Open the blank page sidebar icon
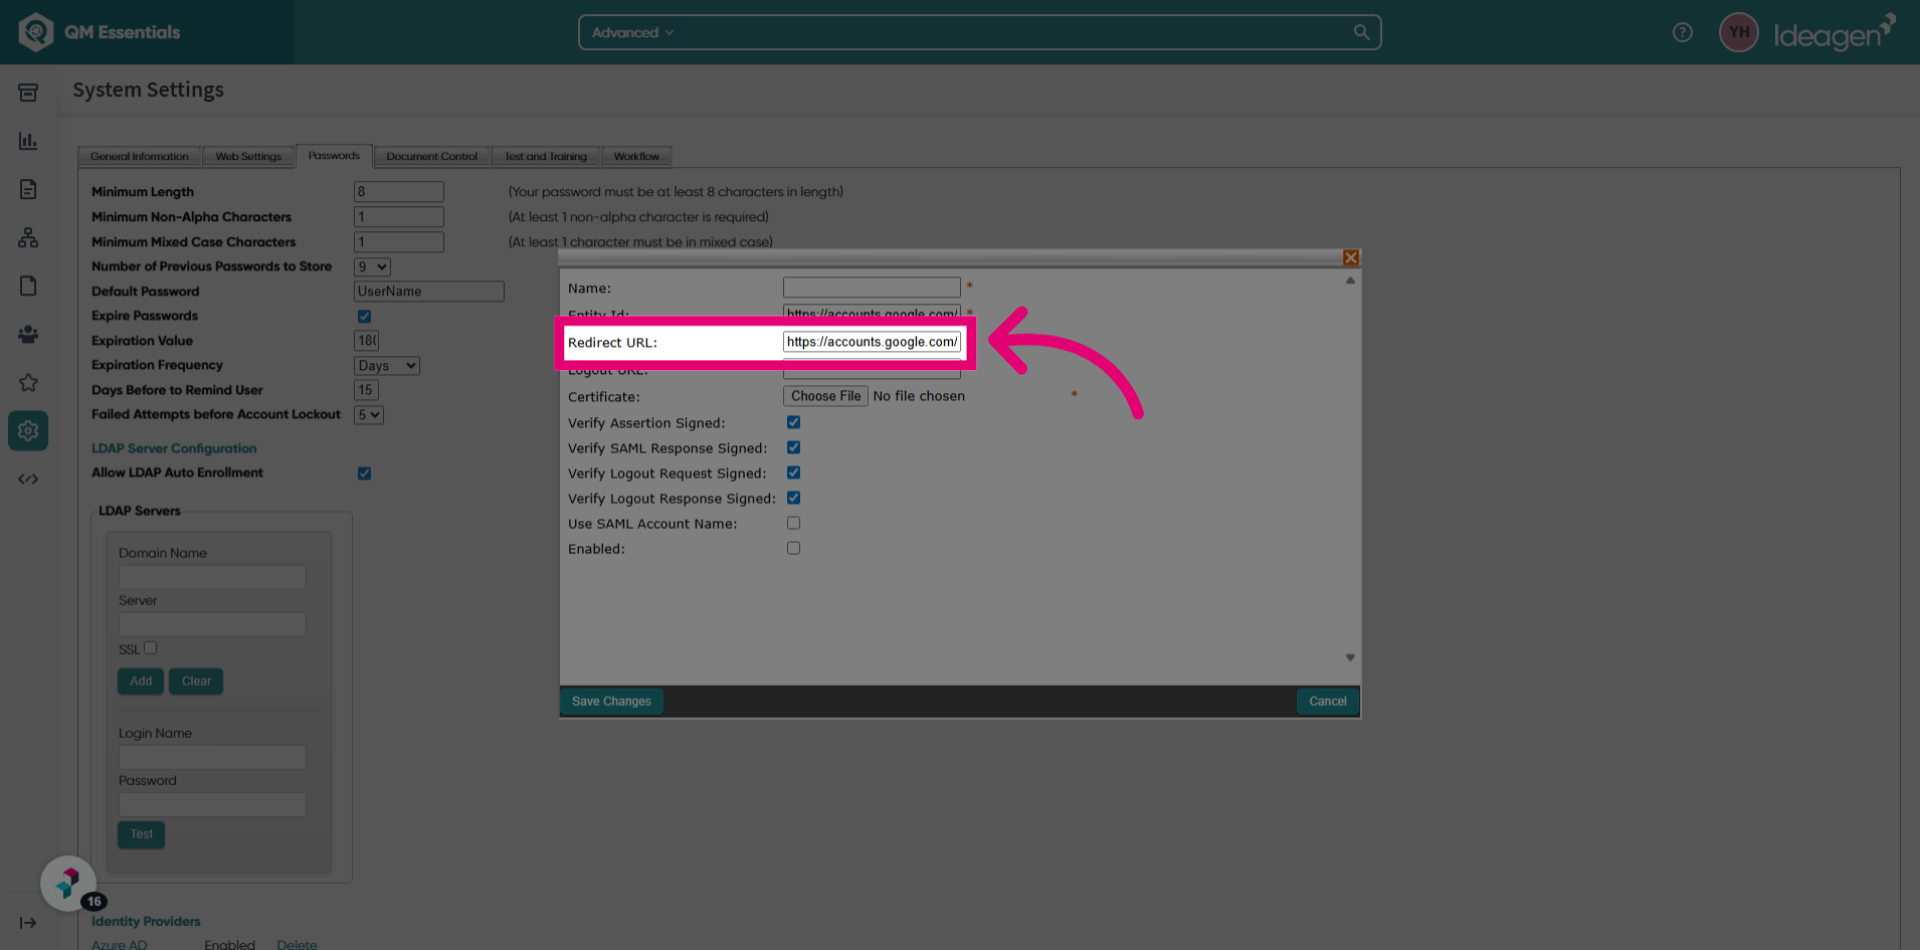 pos(28,286)
